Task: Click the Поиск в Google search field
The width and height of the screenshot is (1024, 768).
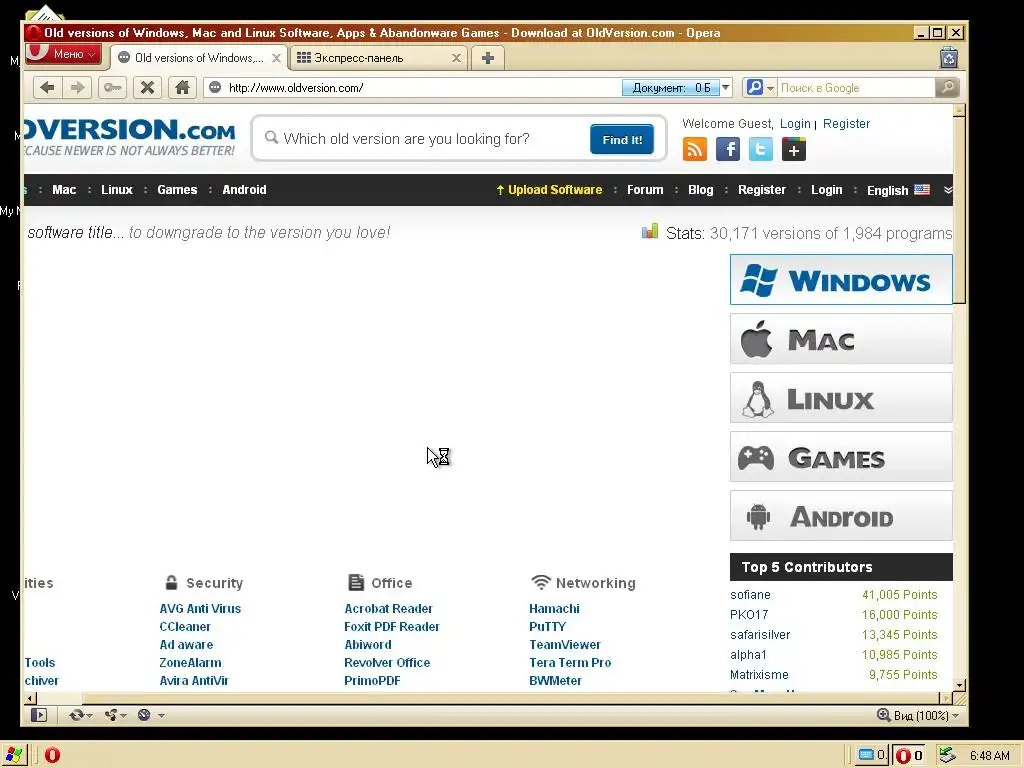Action: click(x=856, y=88)
